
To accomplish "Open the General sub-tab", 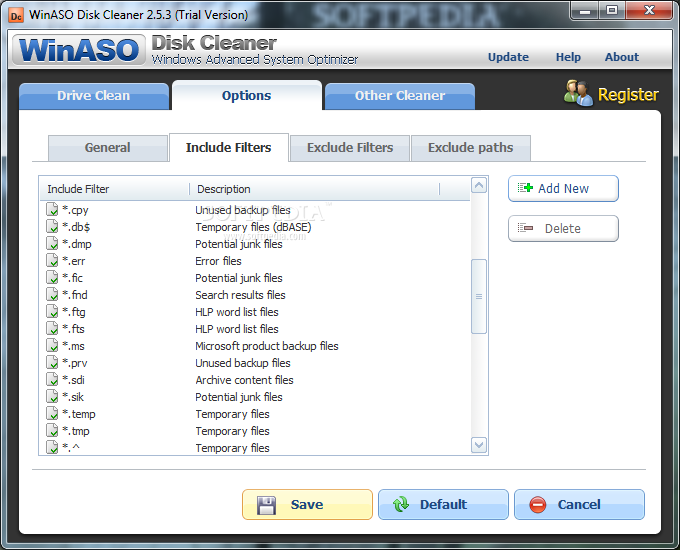I will tap(108, 148).
